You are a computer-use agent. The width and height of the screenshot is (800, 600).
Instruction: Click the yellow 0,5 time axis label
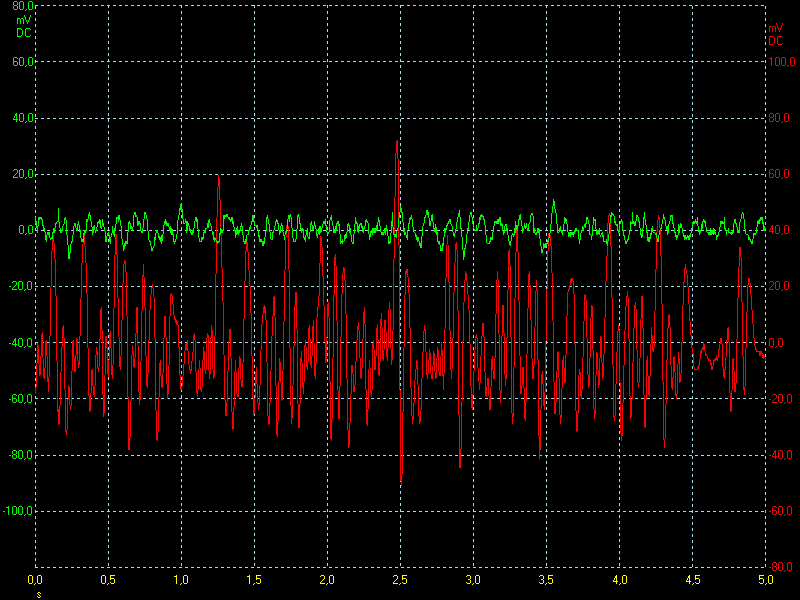click(108, 580)
